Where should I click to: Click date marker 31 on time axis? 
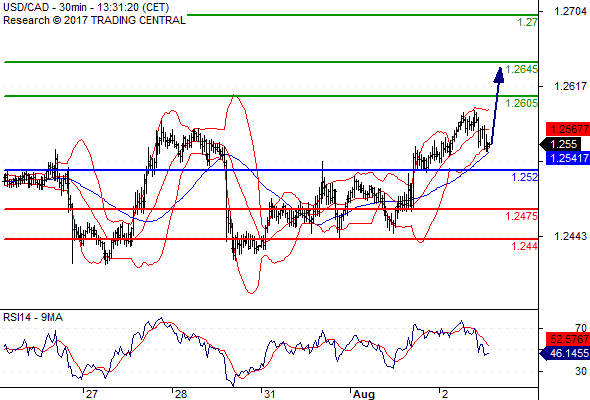269,394
